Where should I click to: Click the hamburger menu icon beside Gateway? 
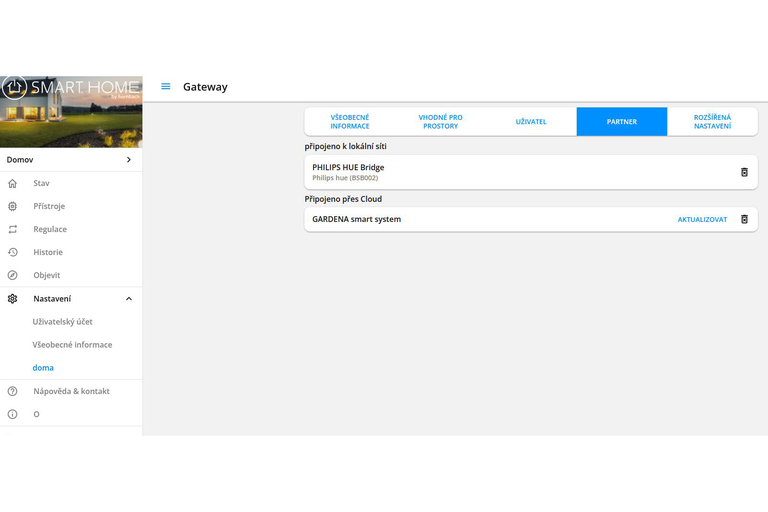click(166, 87)
